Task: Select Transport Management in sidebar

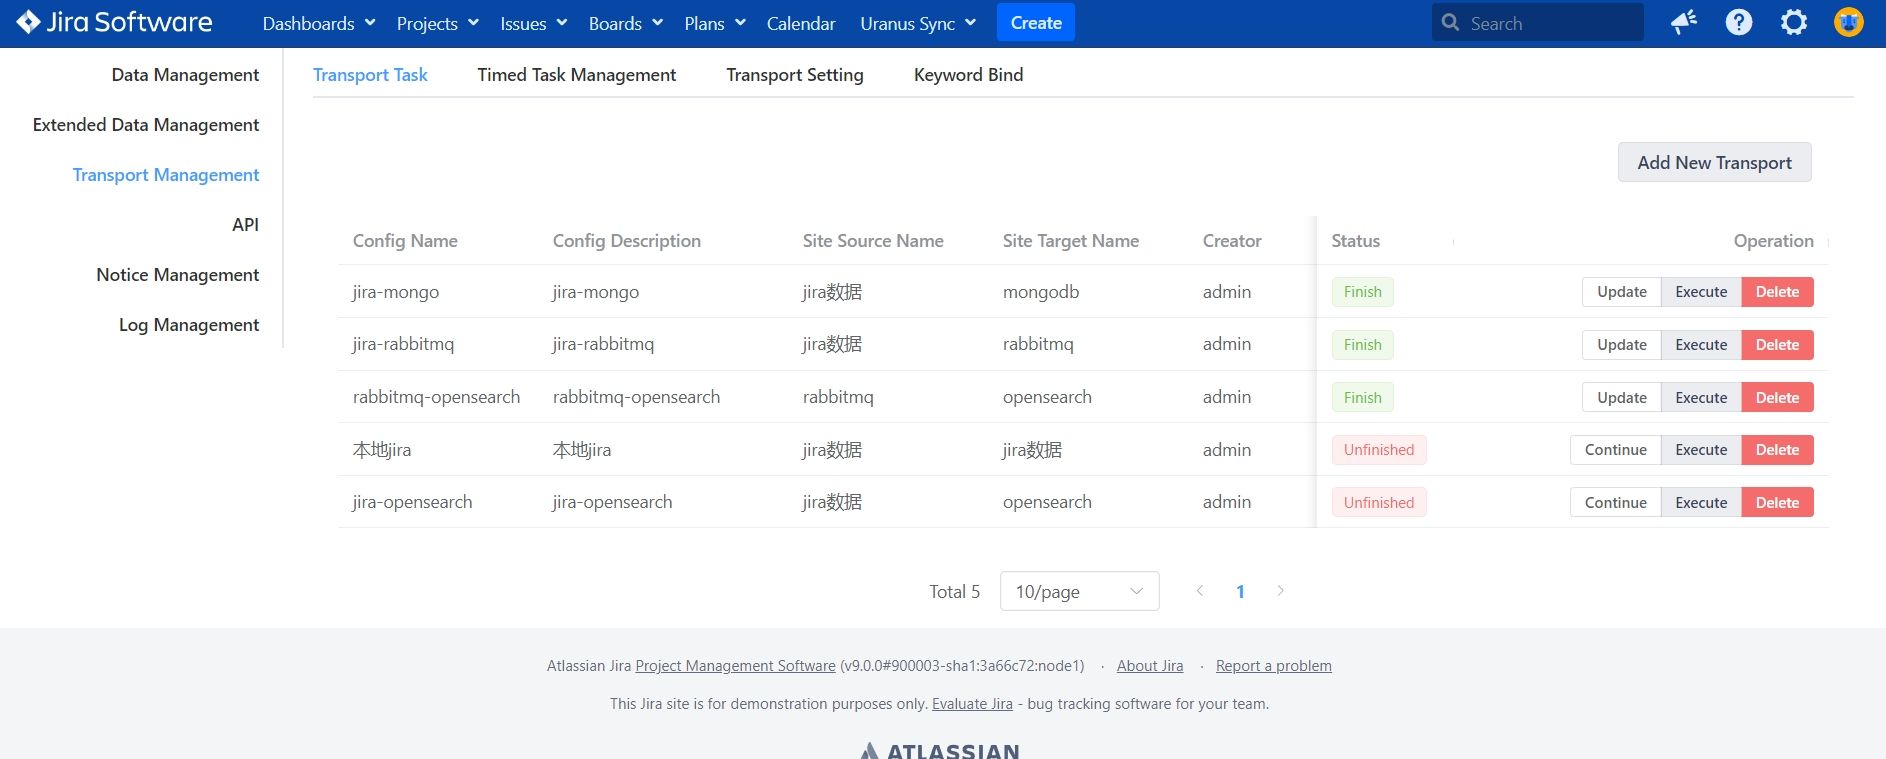Action: click(x=166, y=175)
